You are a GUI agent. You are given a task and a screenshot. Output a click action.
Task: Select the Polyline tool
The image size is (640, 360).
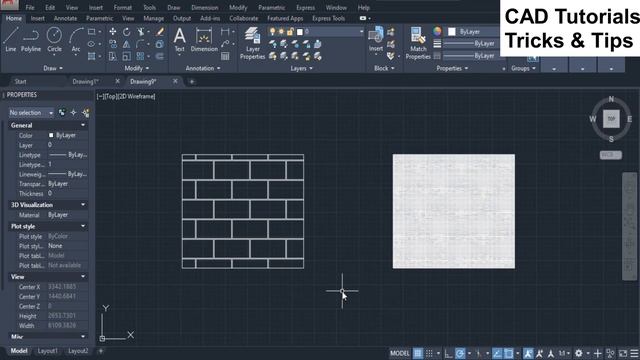(31, 40)
